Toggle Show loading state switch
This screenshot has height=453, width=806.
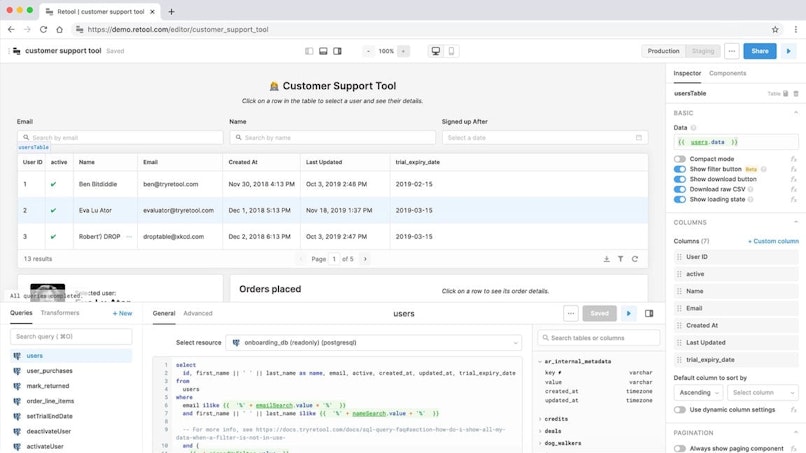(x=680, y=200)
